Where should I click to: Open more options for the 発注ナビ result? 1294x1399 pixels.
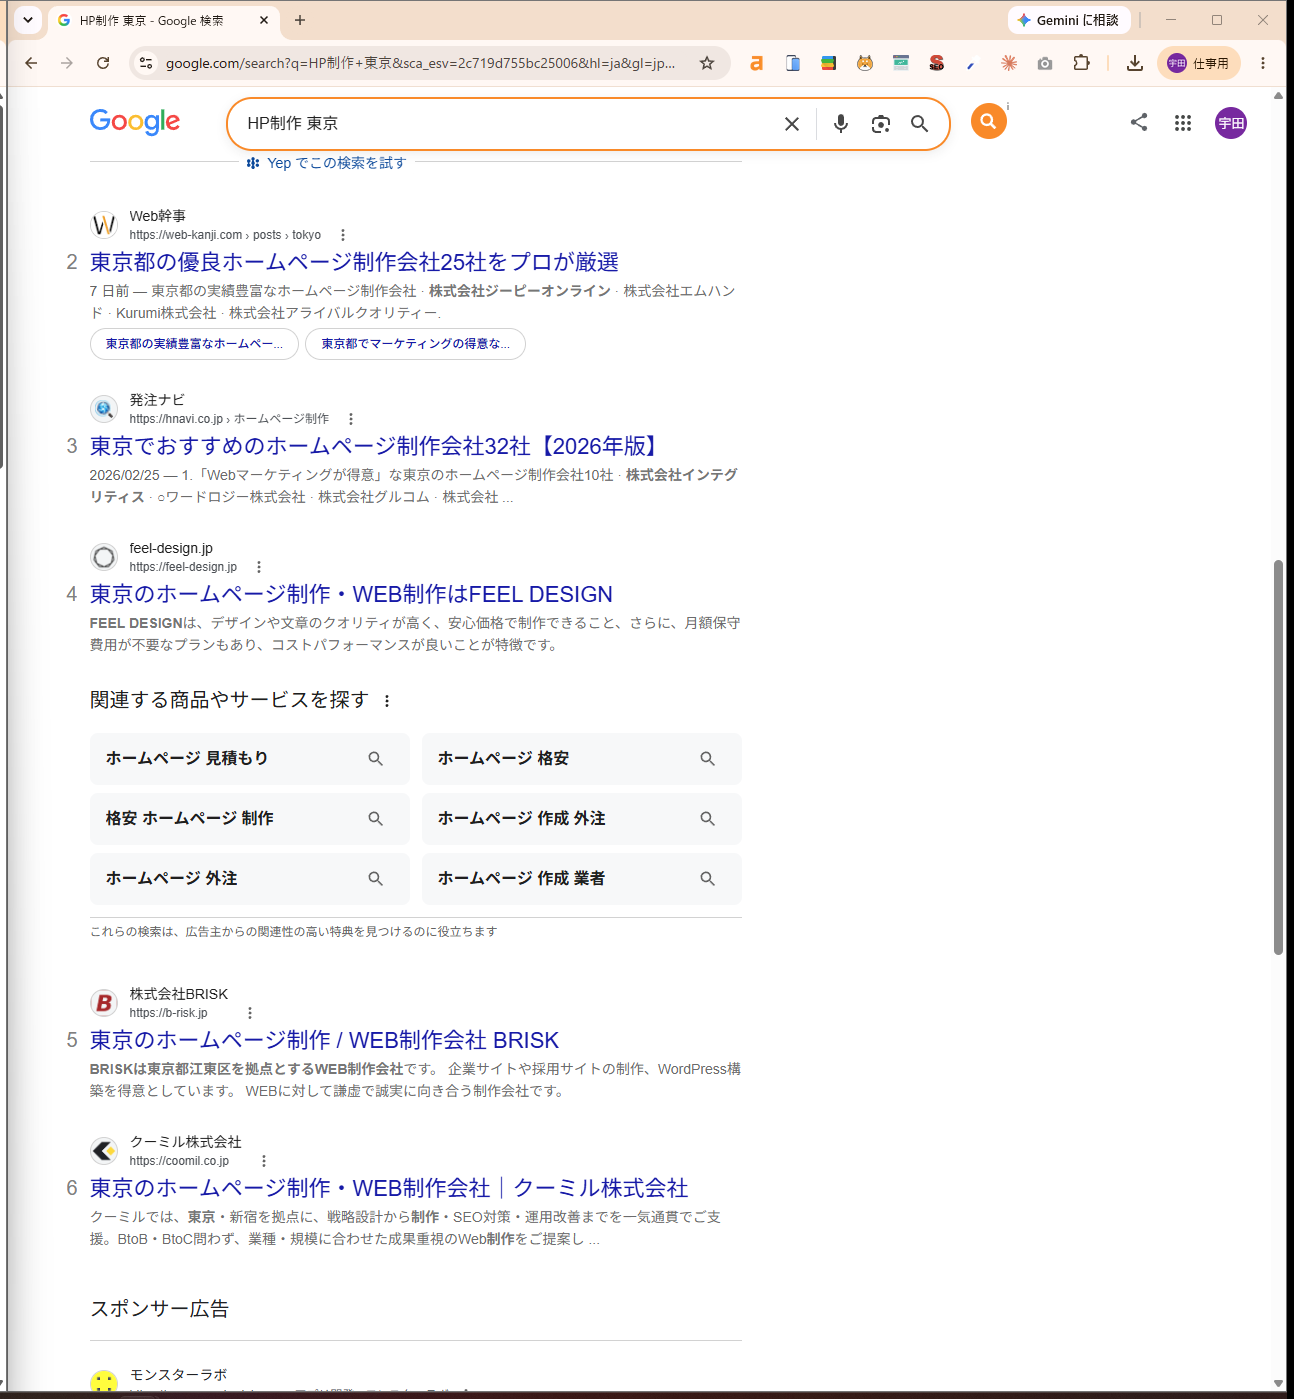point(351,419)
